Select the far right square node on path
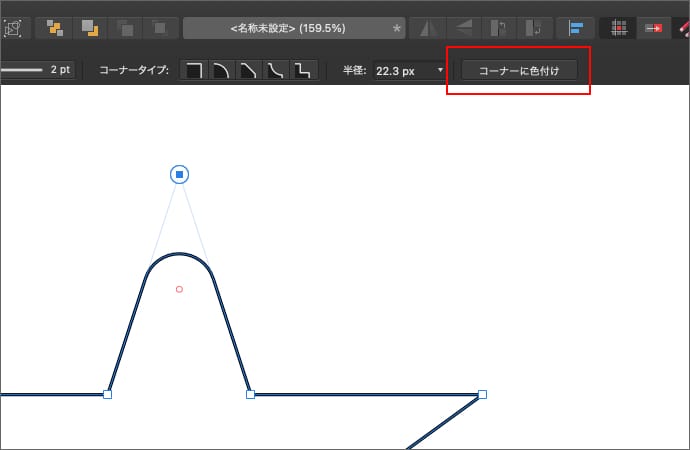 [482, 394]
